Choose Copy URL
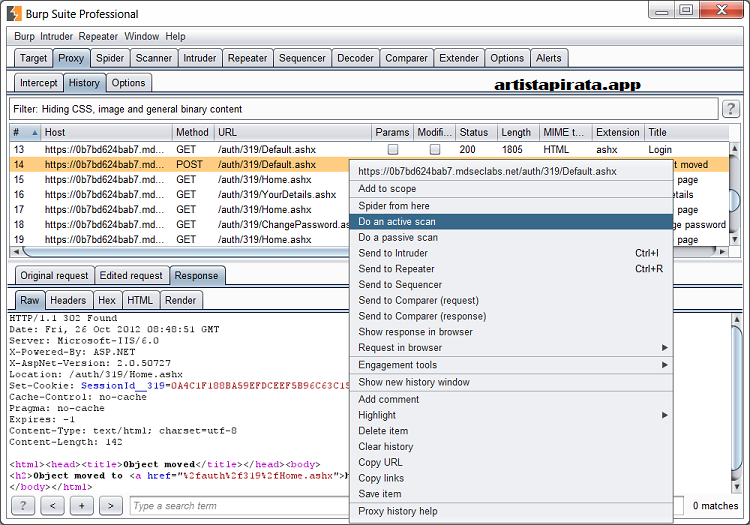 511,462
